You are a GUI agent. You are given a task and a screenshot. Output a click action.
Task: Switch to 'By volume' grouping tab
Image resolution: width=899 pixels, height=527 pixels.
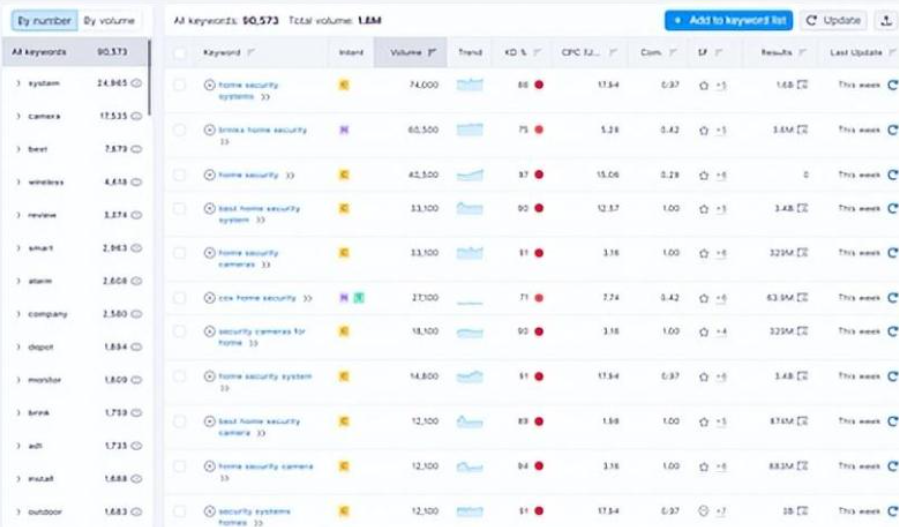point(109,21)
